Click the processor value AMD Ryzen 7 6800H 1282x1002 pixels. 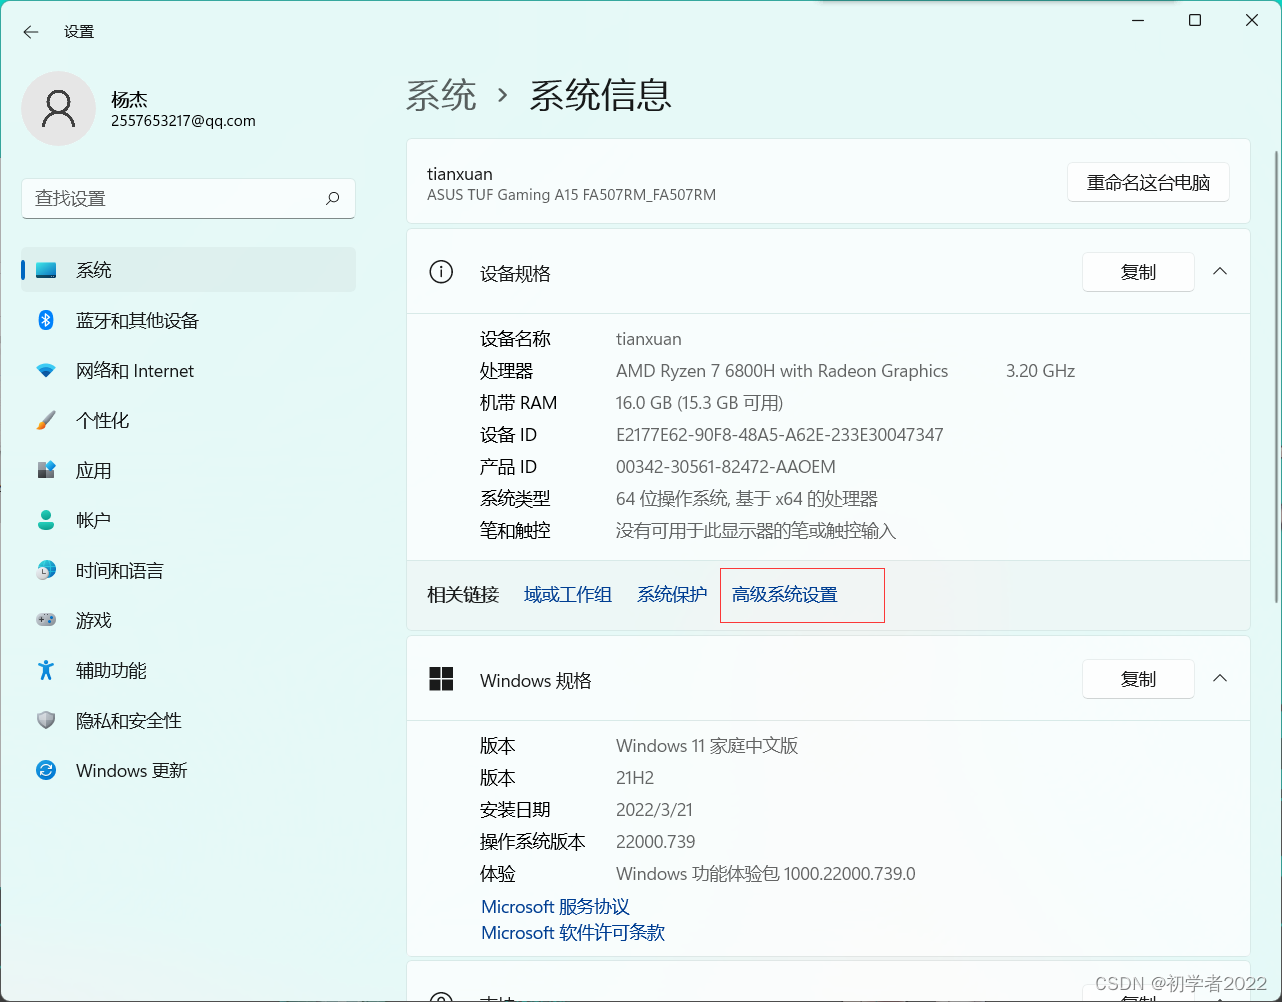tap(782, 371)
